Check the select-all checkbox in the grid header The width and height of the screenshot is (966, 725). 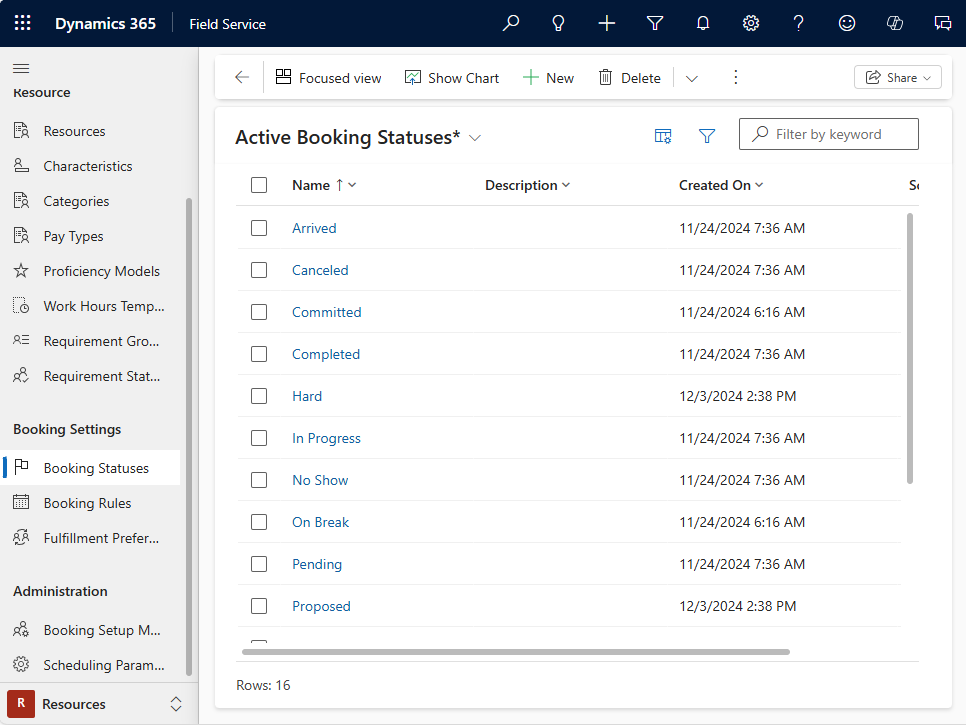coord(259,185)
